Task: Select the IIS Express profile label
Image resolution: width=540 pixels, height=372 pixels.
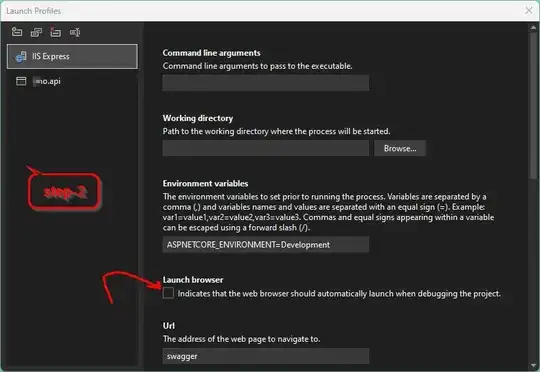Action: pyautogui.click(x=51, y=56)
